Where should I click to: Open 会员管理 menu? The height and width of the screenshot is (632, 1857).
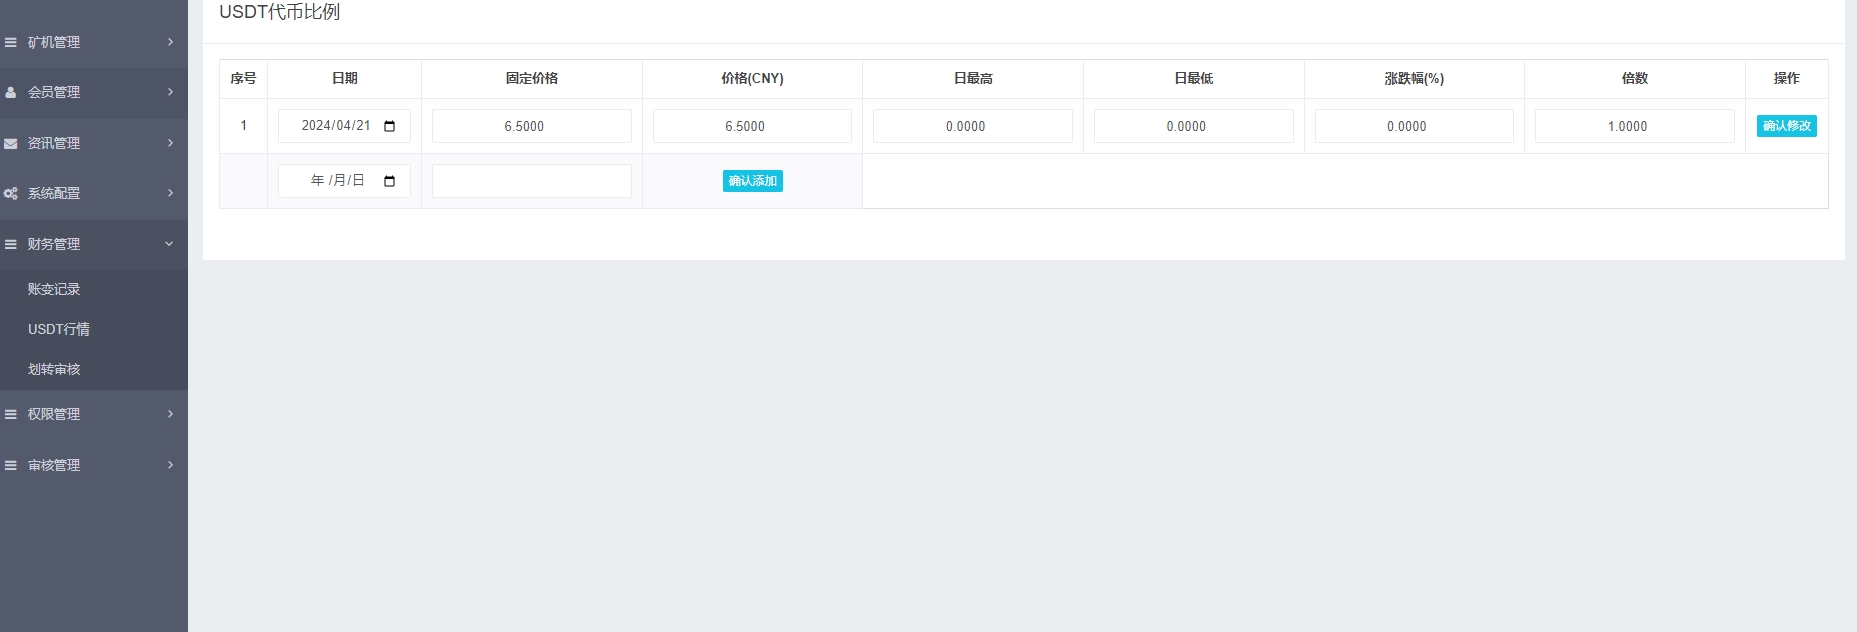[x=94, y=92]
